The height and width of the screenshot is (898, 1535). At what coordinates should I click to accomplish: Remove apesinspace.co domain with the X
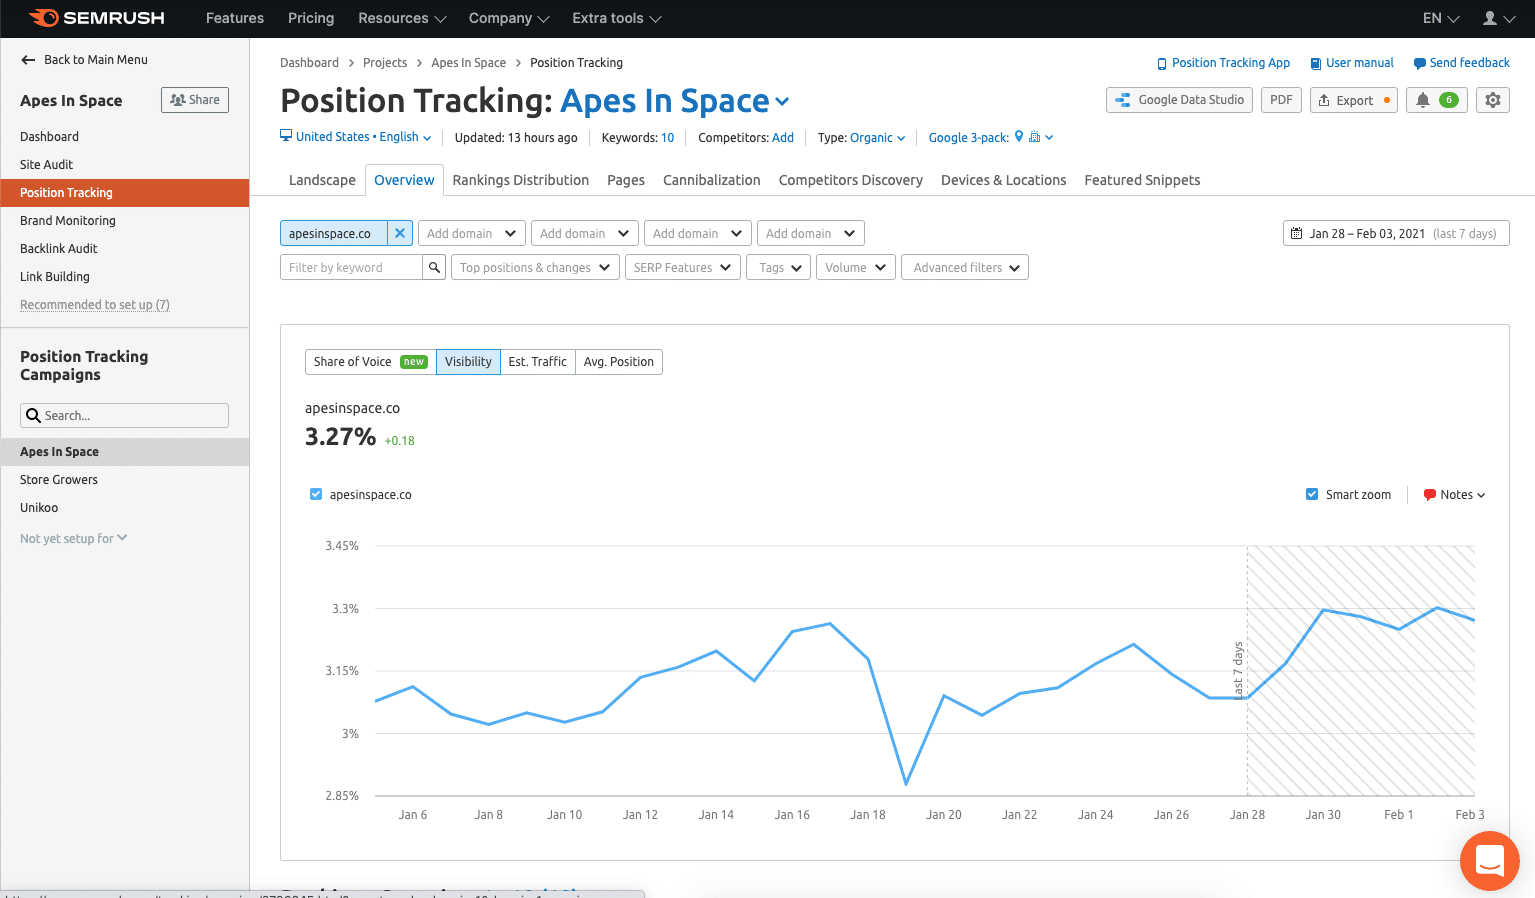pos(400,233)
